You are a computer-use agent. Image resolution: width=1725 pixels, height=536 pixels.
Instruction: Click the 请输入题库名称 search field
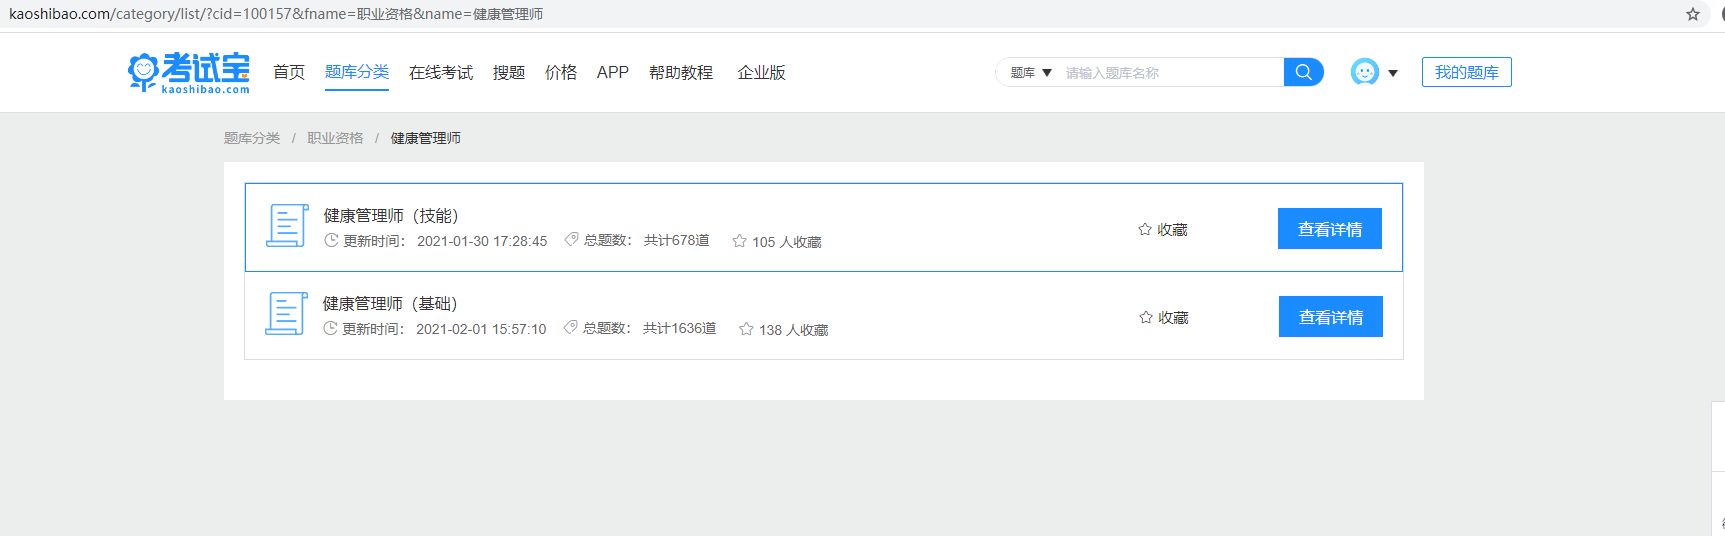[1170, 72]
